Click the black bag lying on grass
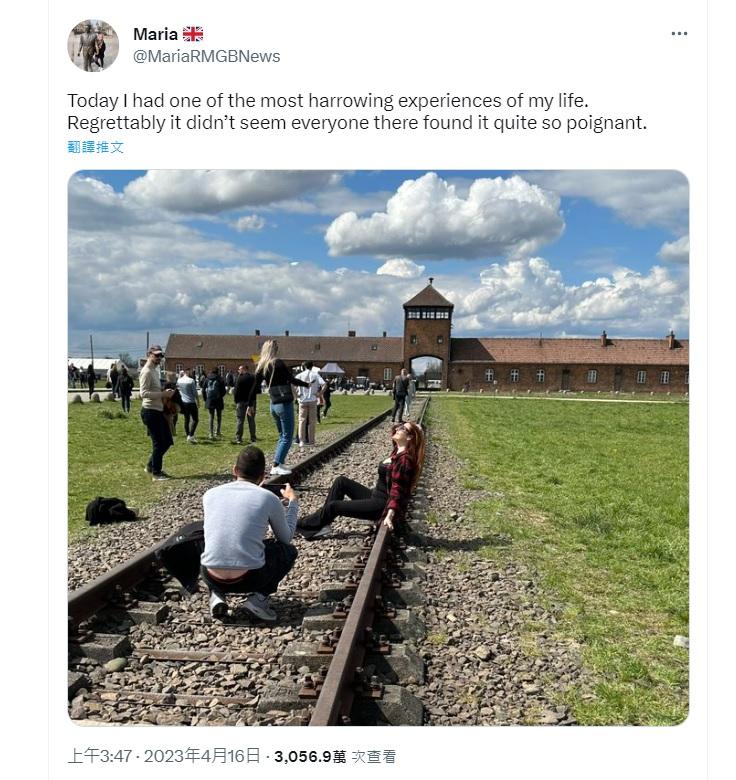The width and height of the screenshot is (736, 780). click(x=110, y=511)
